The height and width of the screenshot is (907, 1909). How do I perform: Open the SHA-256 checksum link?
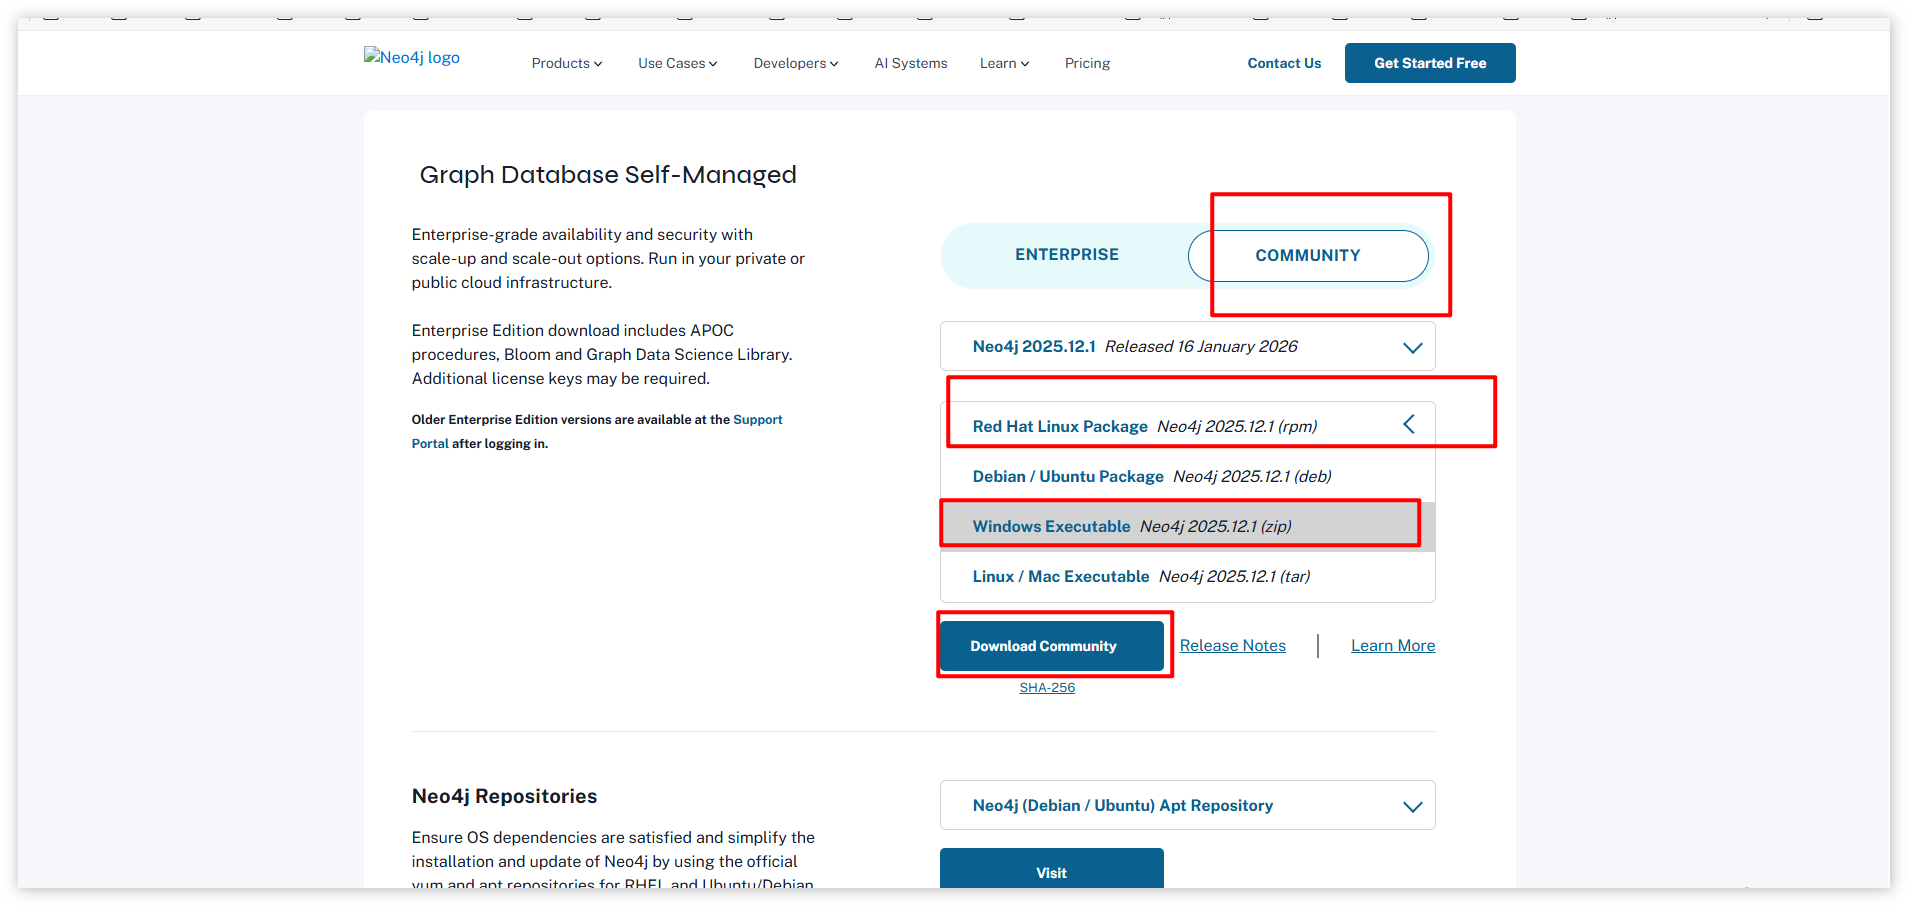(x=1047, y=688)
